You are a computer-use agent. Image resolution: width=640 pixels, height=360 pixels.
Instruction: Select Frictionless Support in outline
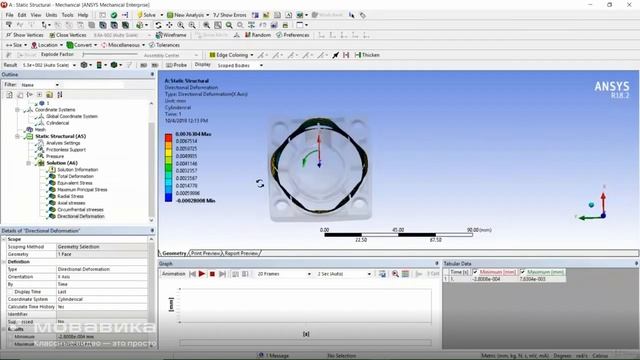click(66, 150)
